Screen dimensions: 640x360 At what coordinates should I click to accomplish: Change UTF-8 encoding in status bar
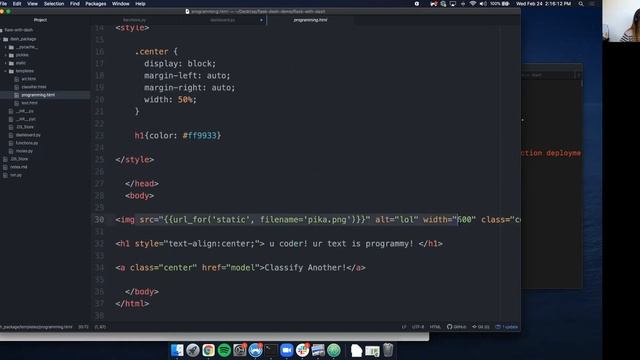[418, 327]
